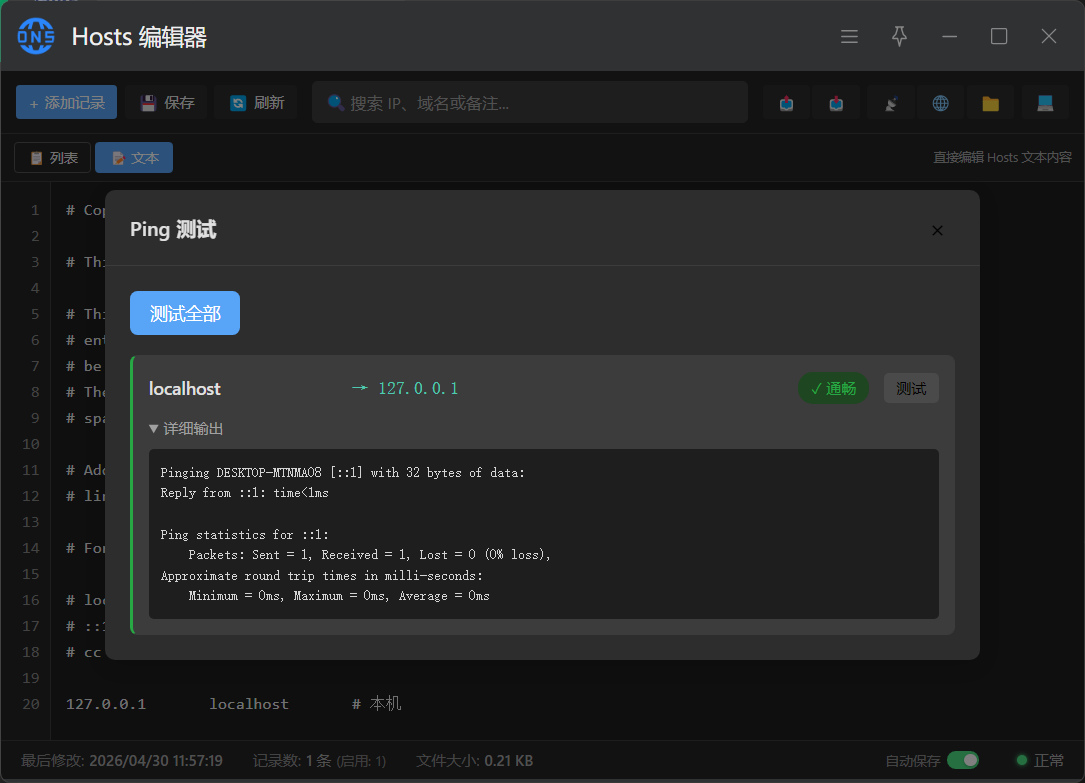Click the # 本机 comment in editor

(376, 704)
